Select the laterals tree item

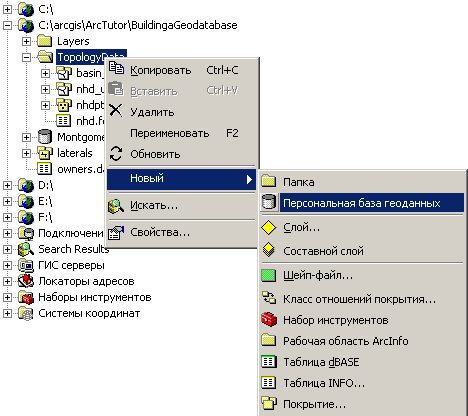tap(75, 153)
